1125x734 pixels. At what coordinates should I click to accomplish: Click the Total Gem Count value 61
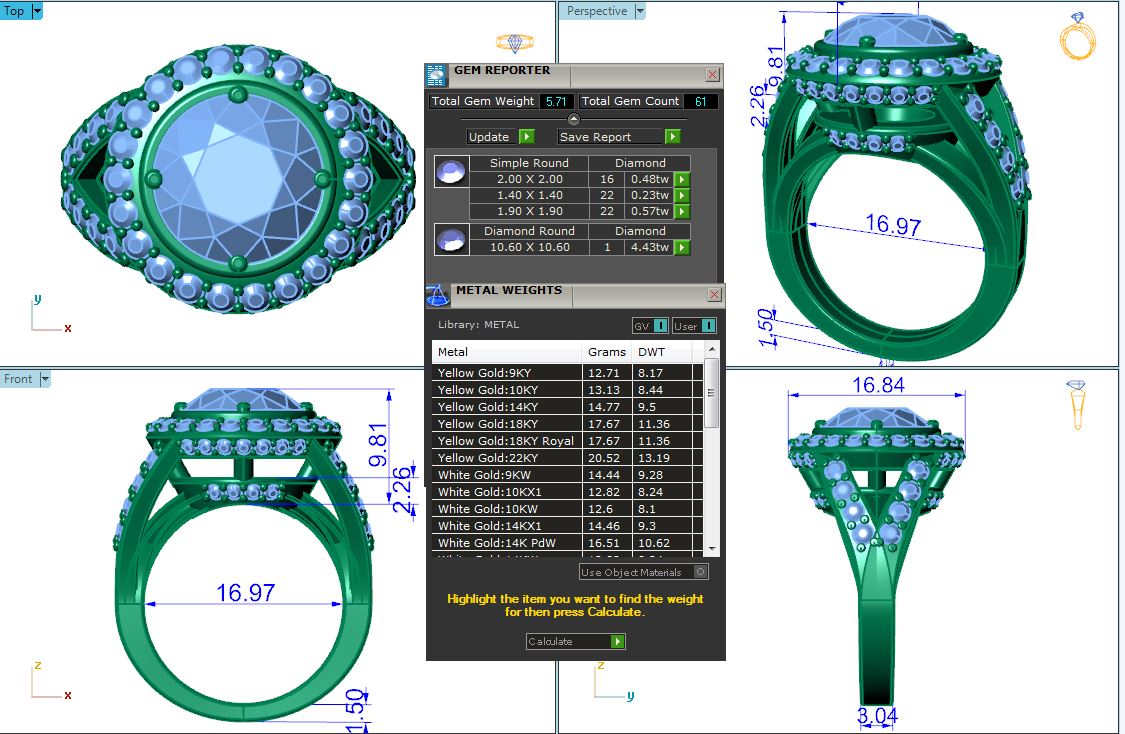700,102
